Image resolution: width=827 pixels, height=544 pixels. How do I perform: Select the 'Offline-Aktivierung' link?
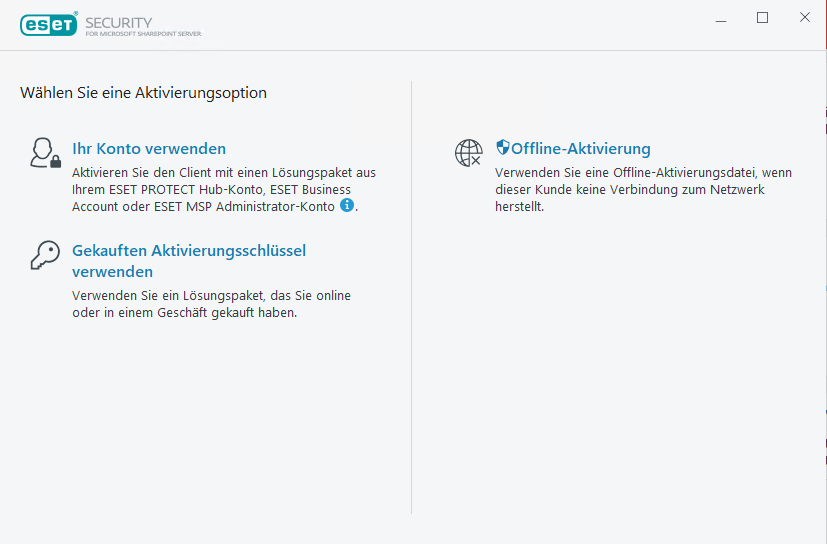pyautogui.click(x=581, y=149)
